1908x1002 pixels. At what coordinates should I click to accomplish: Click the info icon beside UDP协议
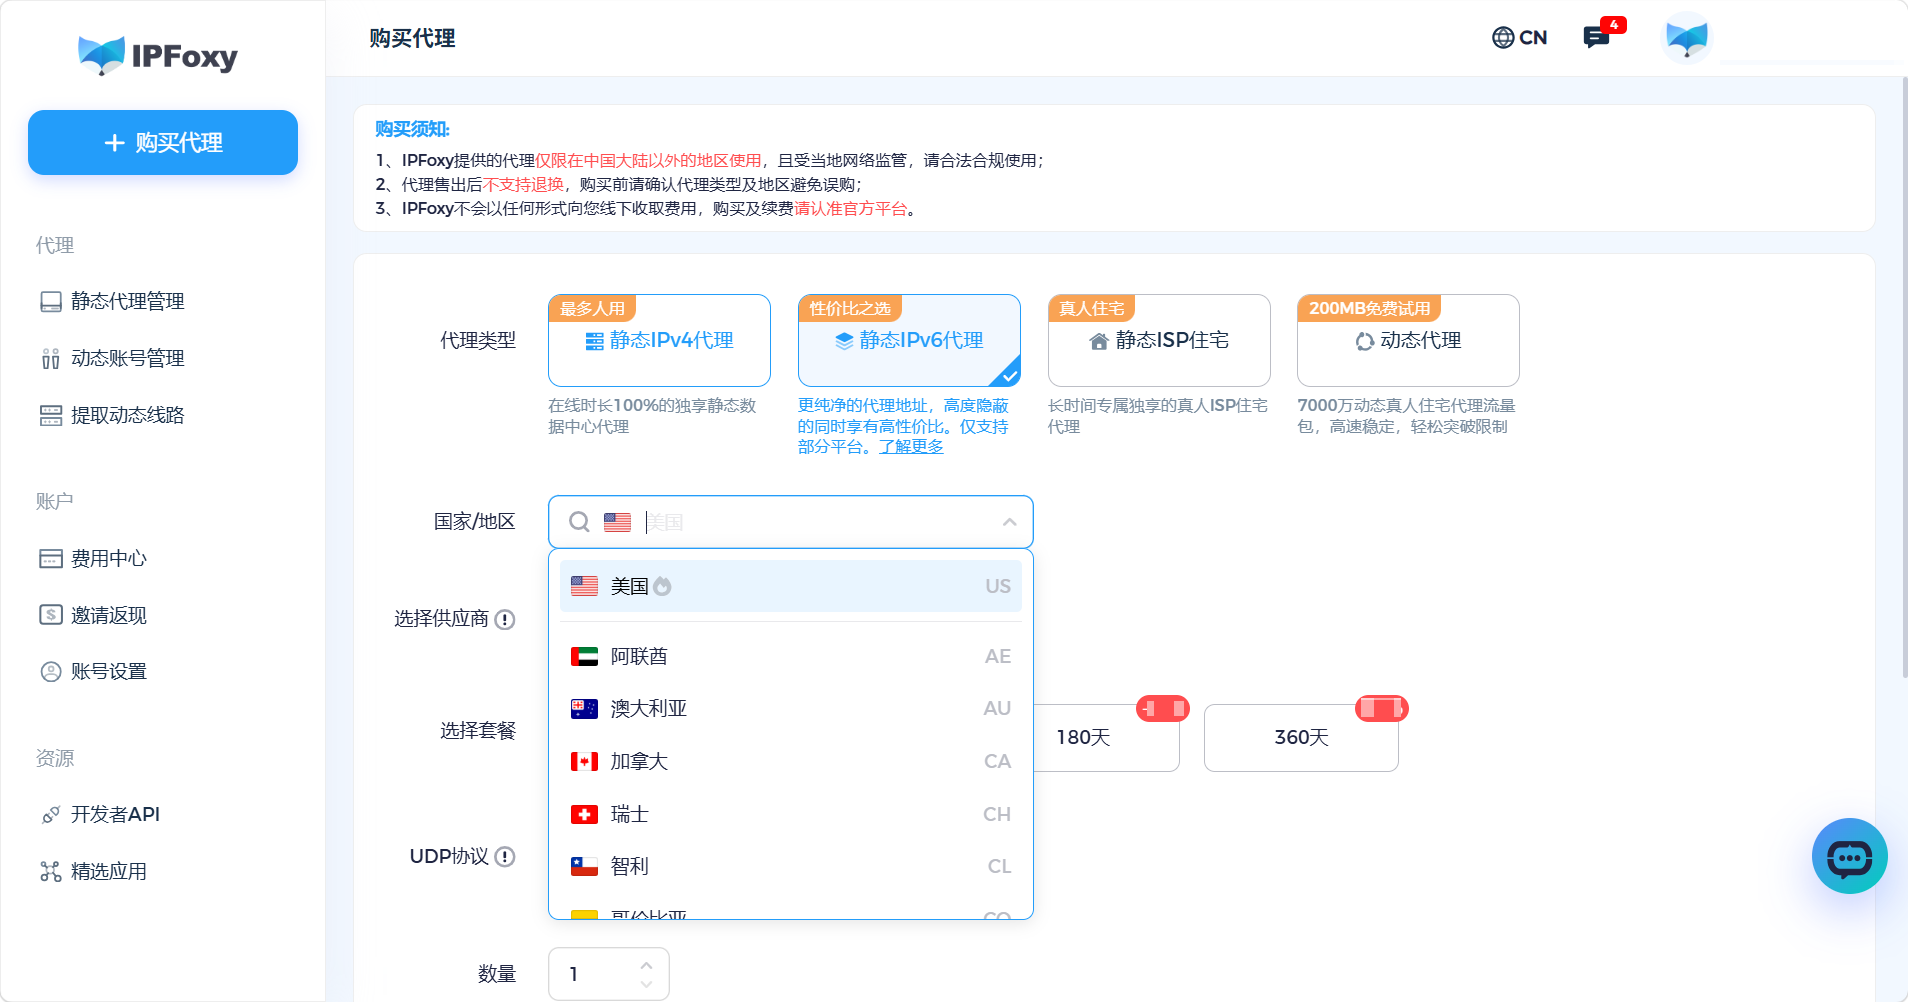click(x=505, y=857)
